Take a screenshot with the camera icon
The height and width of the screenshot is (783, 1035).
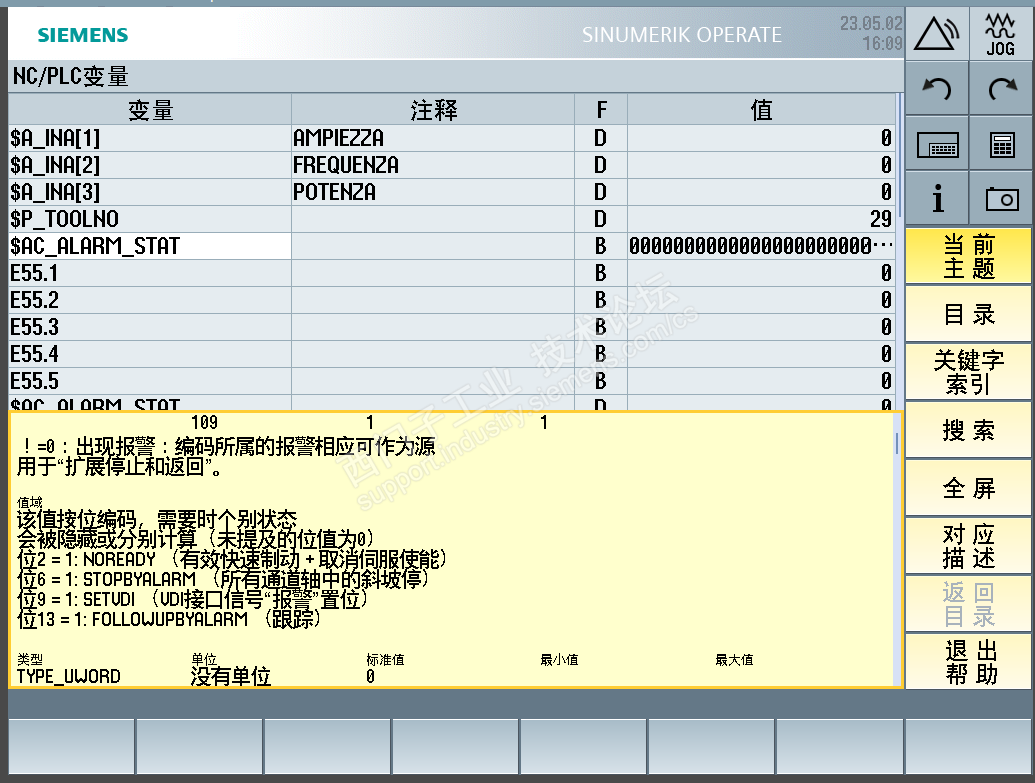point(1001,199)
